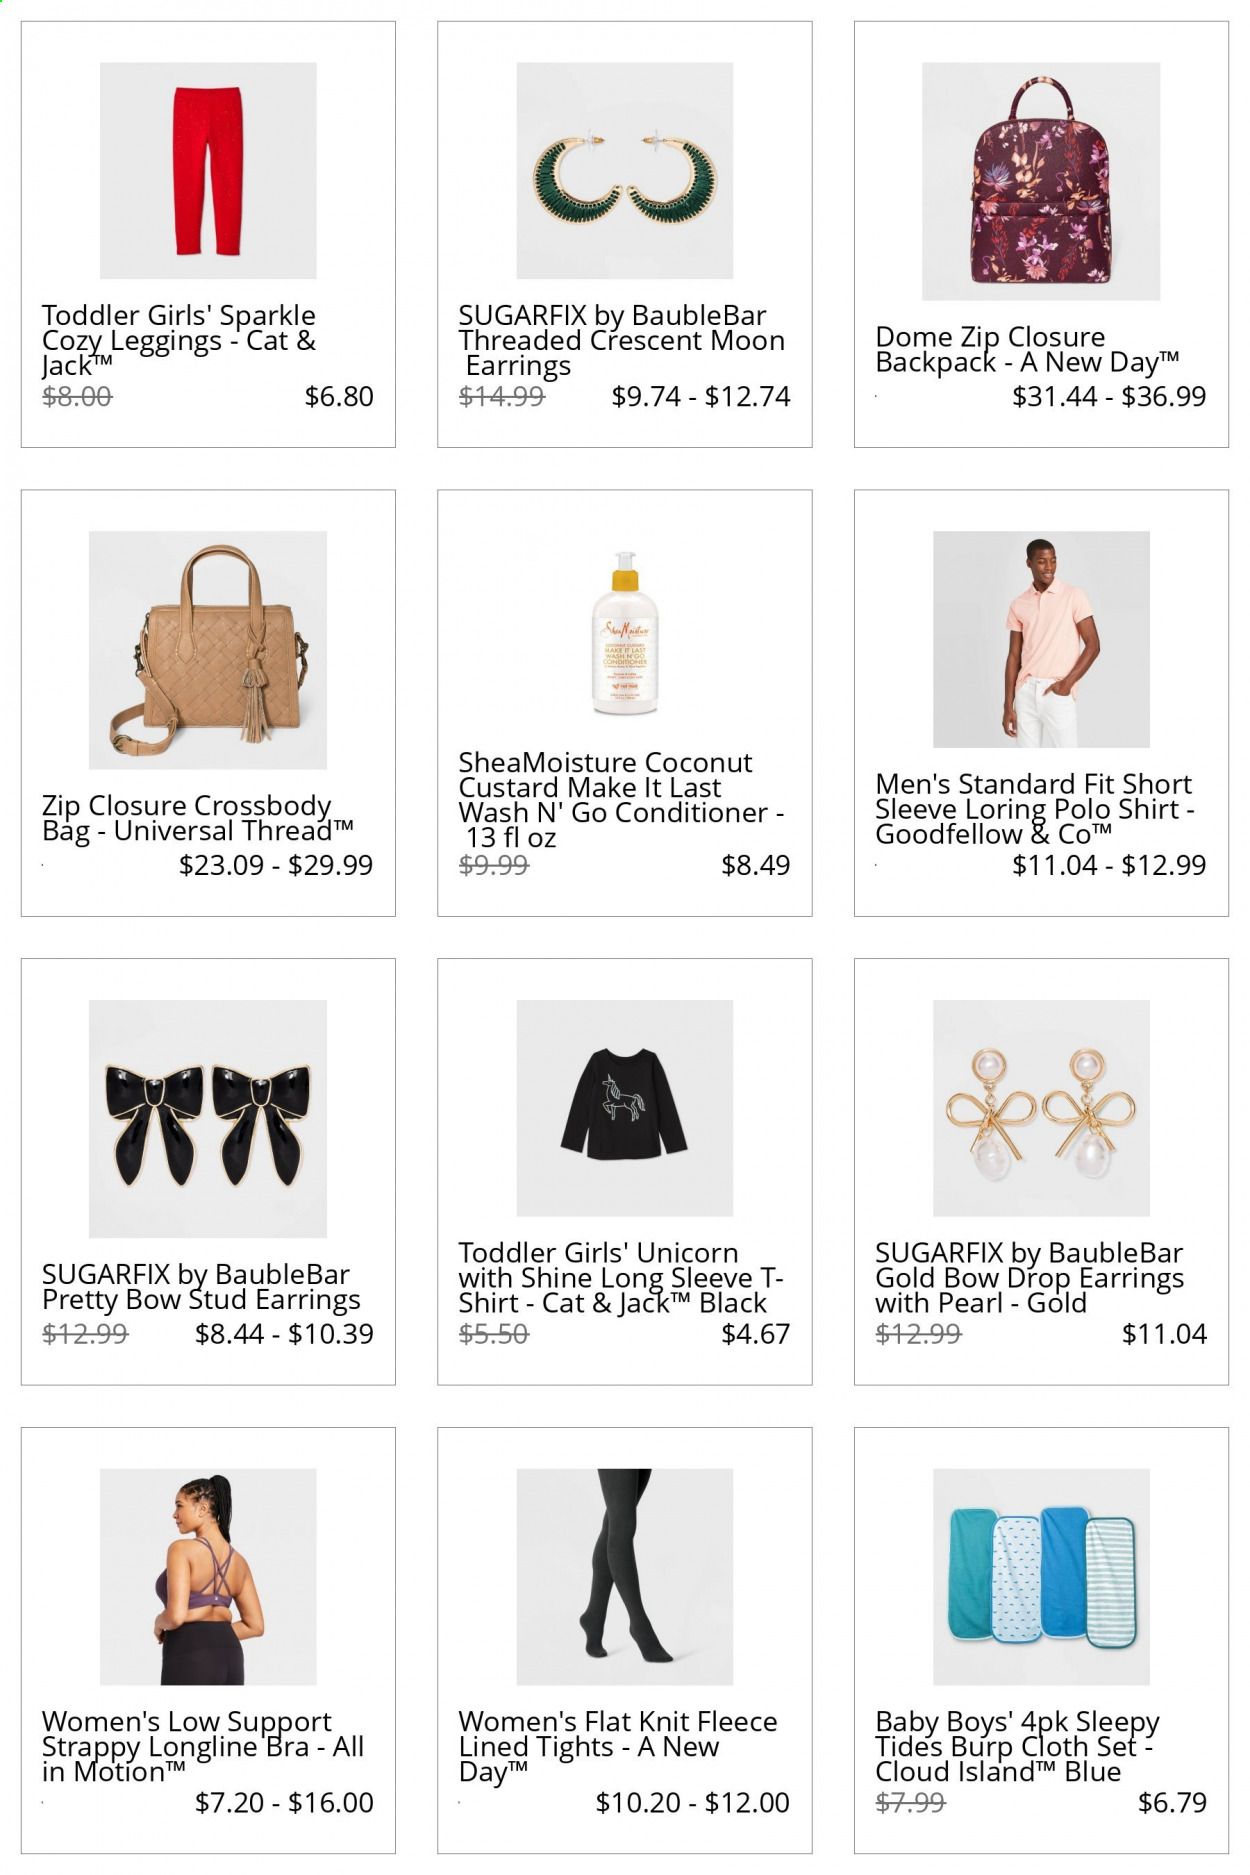The height and width of the screenshot is (1875, 1250).
Task: Follow the Threaded Crescent Moon Earrings link
Action: [621, 341]
